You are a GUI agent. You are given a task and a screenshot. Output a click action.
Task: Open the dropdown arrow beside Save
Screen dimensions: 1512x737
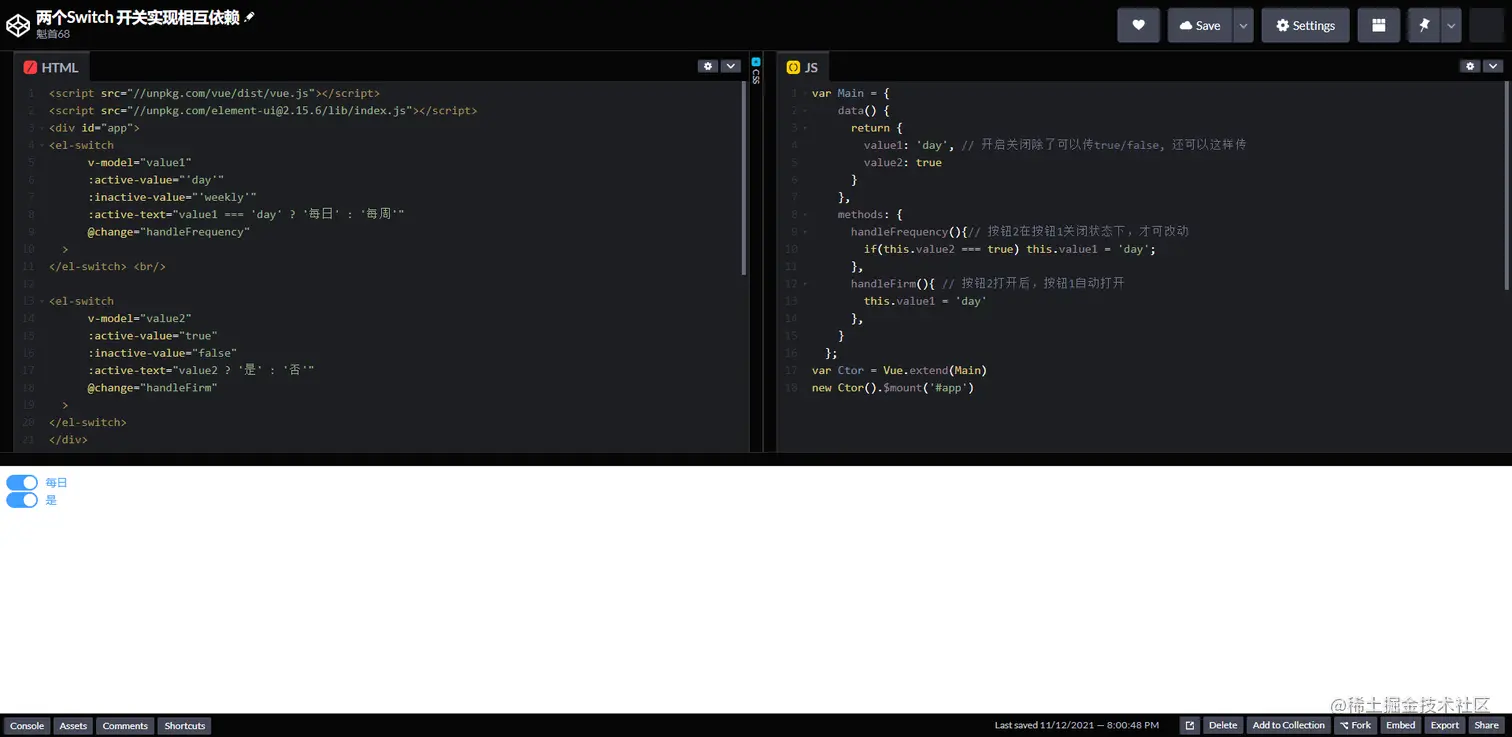[x=1243, y=26]
